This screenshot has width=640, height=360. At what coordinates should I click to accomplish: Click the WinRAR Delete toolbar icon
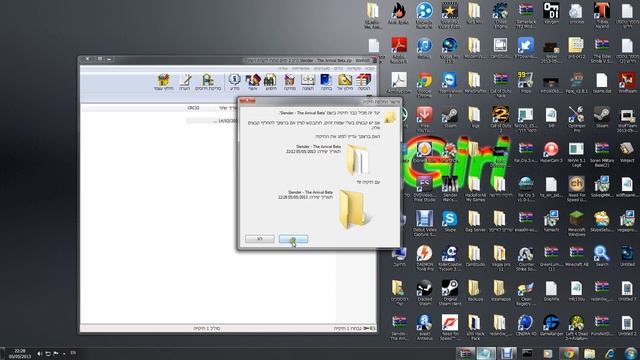pos(289,82)
